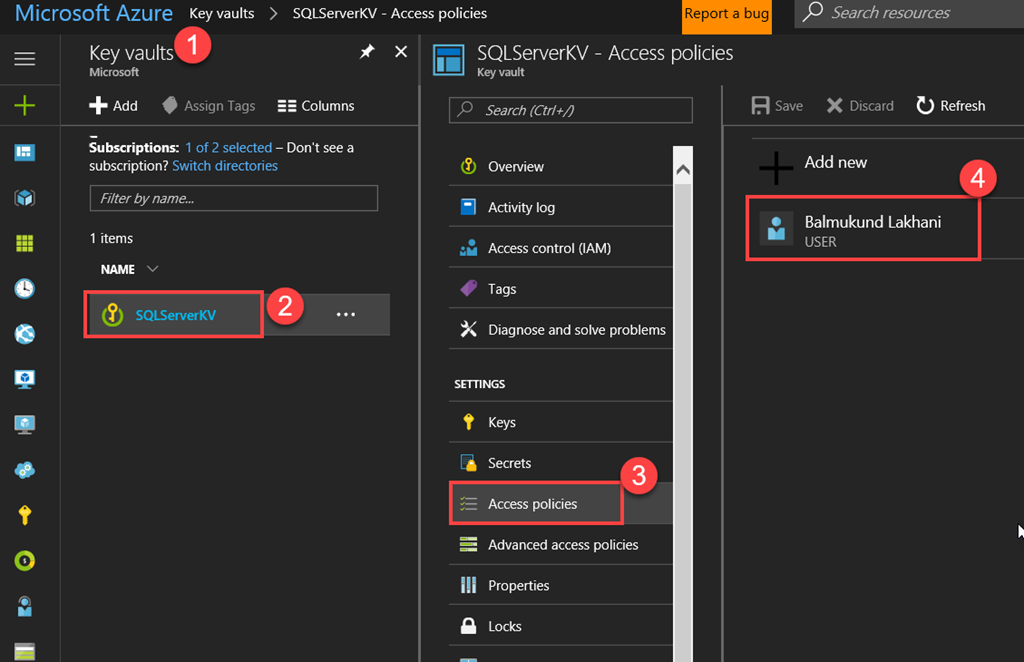Screen dimensions: 1024x662
Task: Open the Activity log menu item
Action: [x=521, y=207]
